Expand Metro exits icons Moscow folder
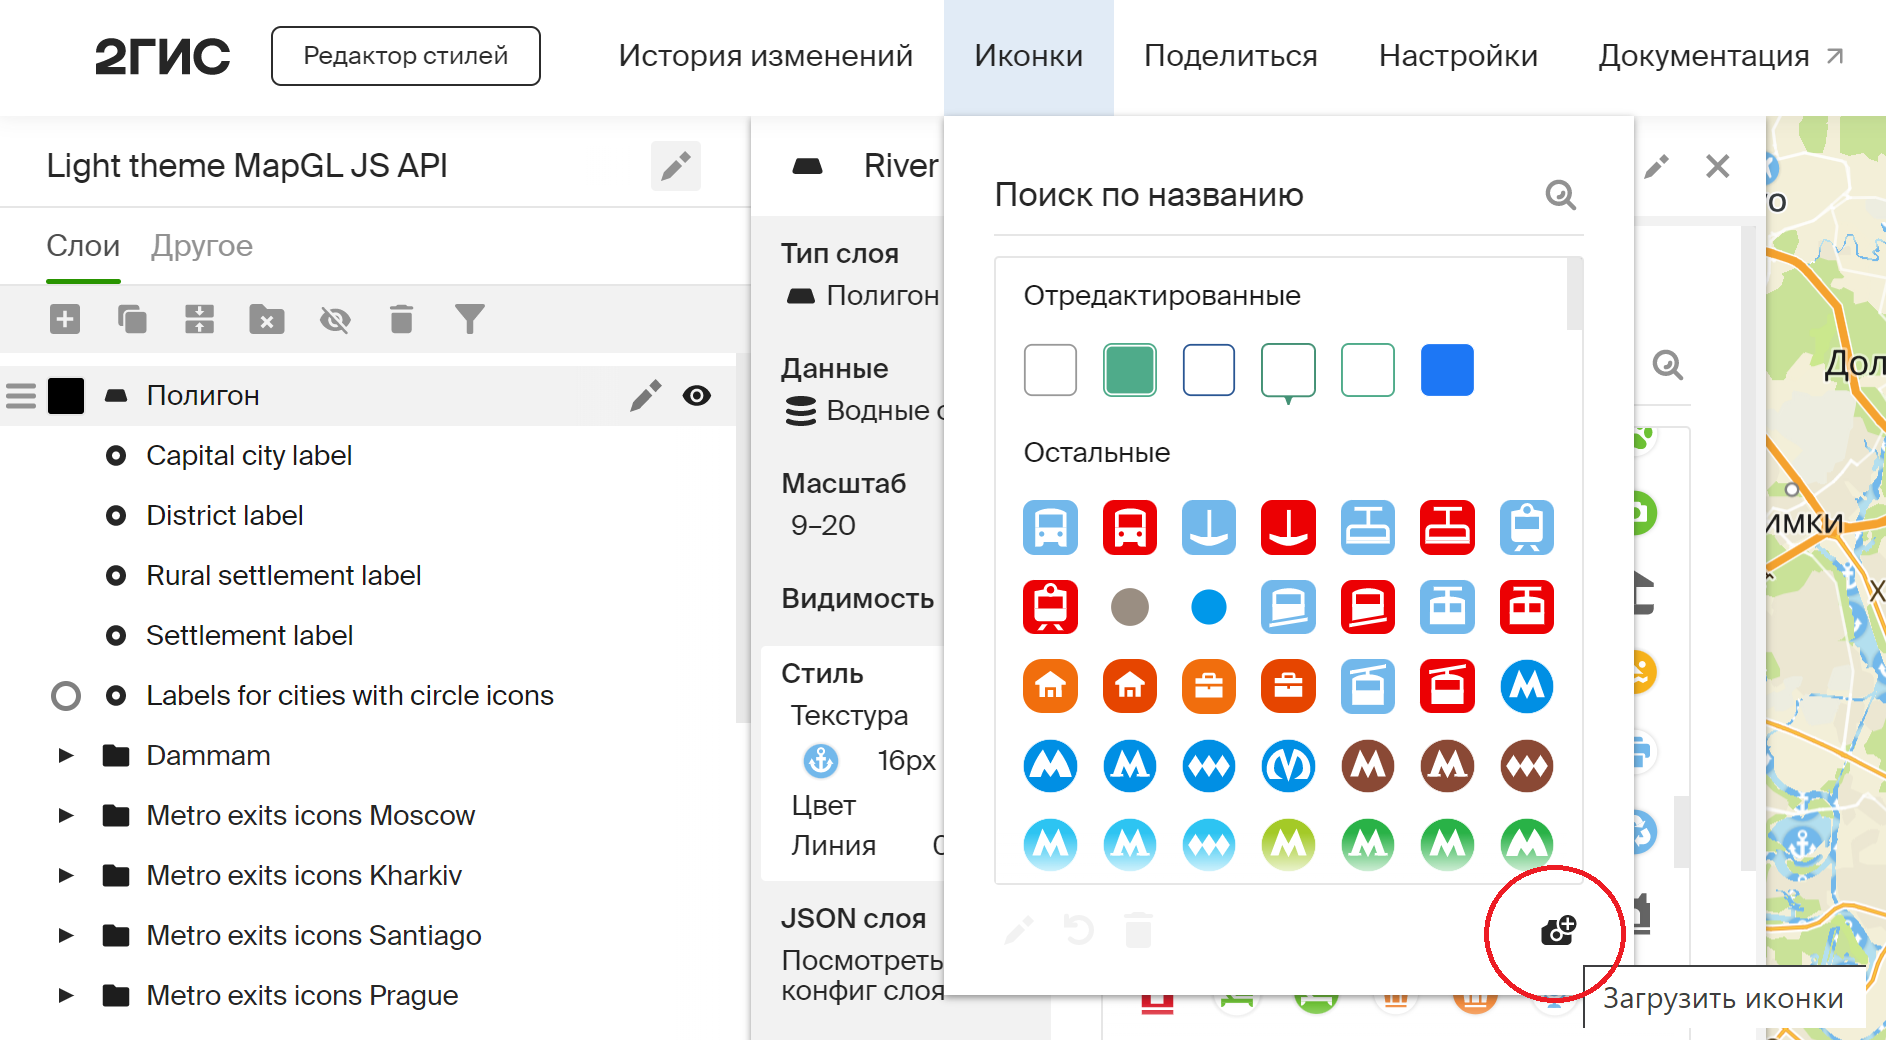The image size is (1887, 1042). (x=65, y=815)
